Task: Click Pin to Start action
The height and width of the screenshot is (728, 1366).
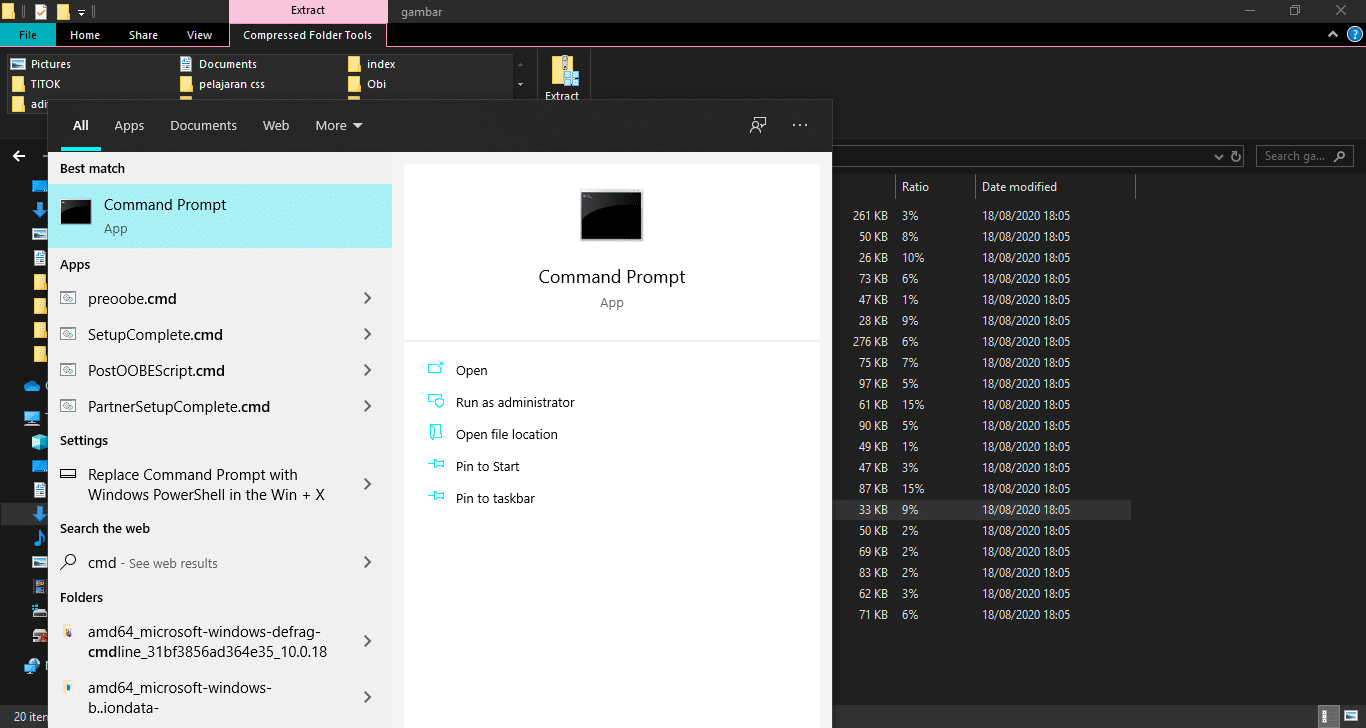Action: click(488, 466)
